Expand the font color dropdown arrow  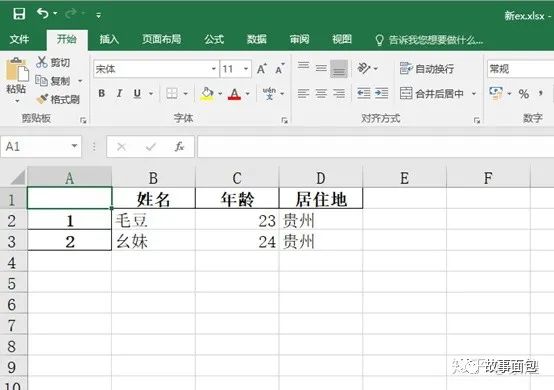pos(248,94)
